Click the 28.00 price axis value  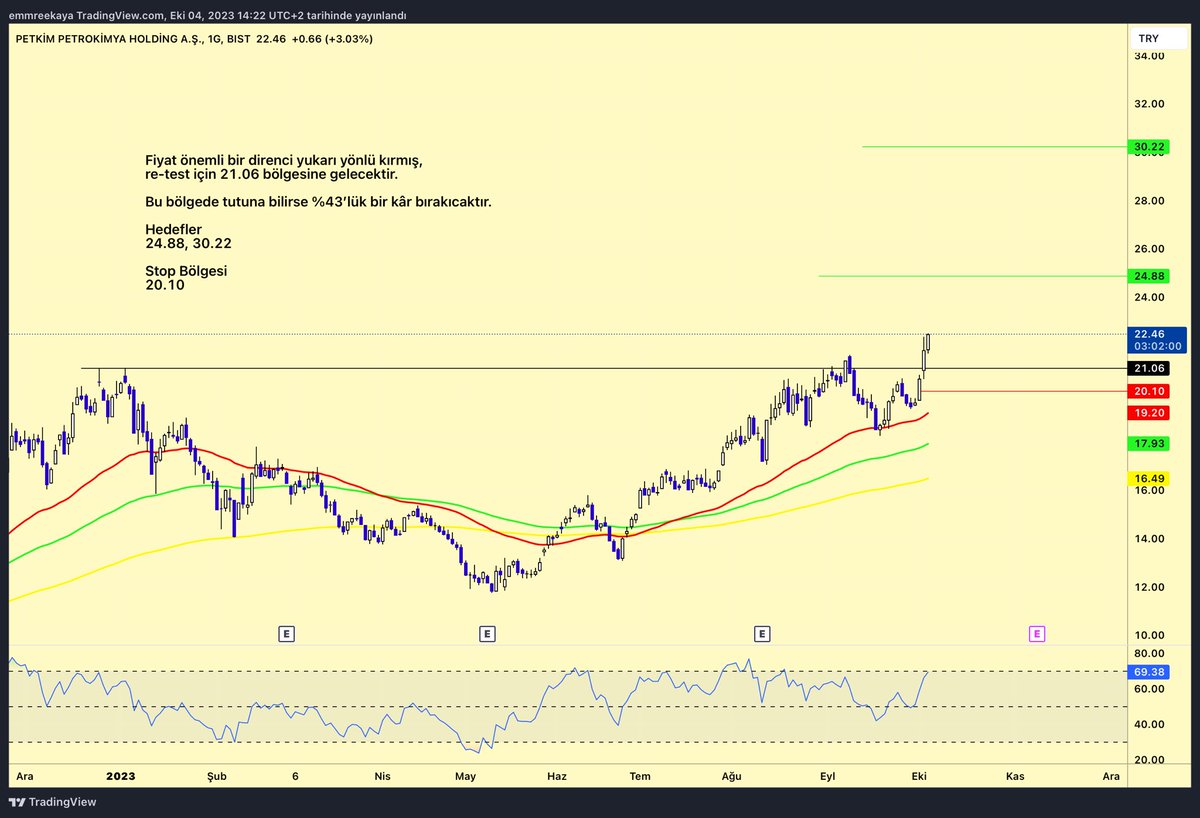tap(1149, 201)
